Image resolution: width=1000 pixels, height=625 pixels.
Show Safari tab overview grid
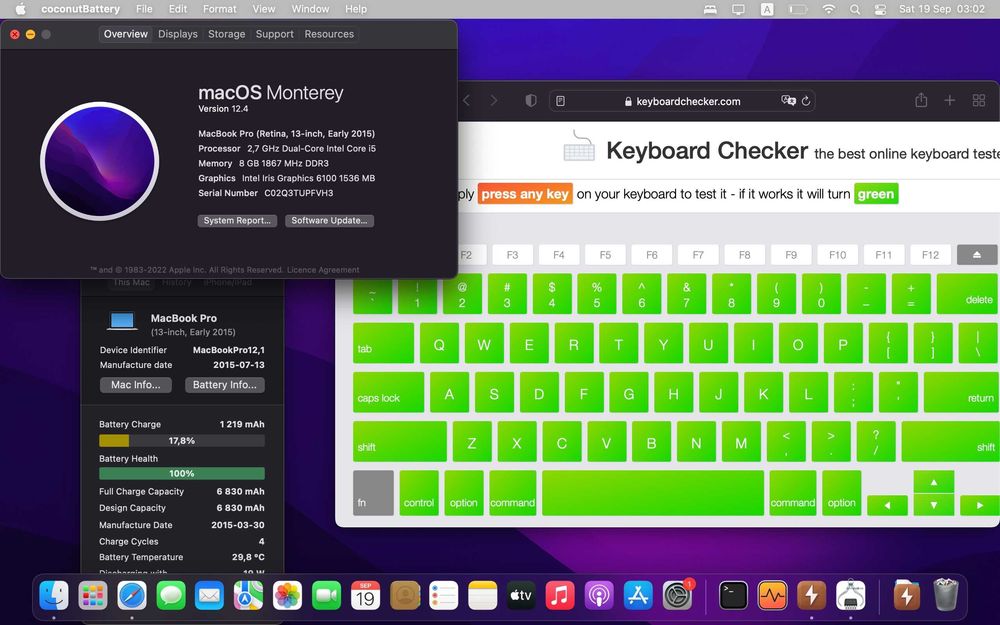(x=979, y=100)
